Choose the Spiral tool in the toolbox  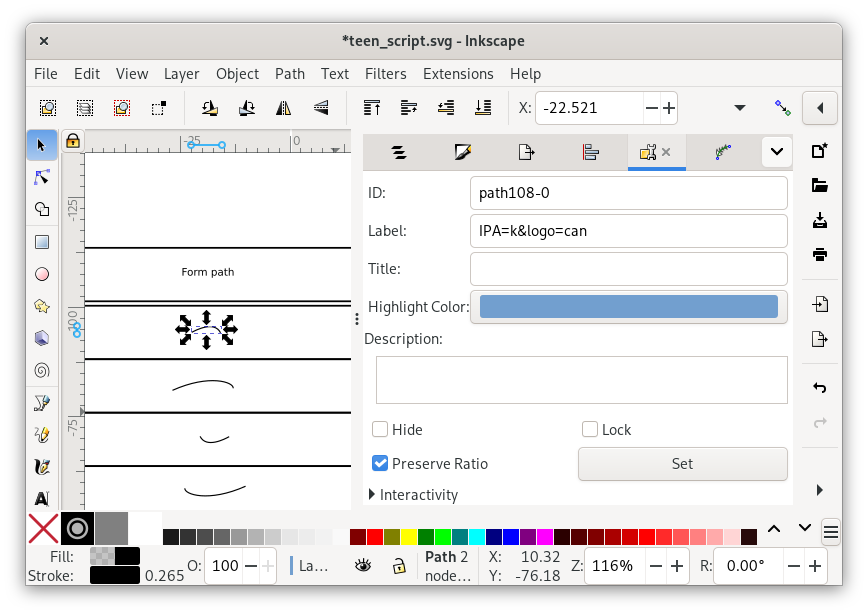coord(41,369)
